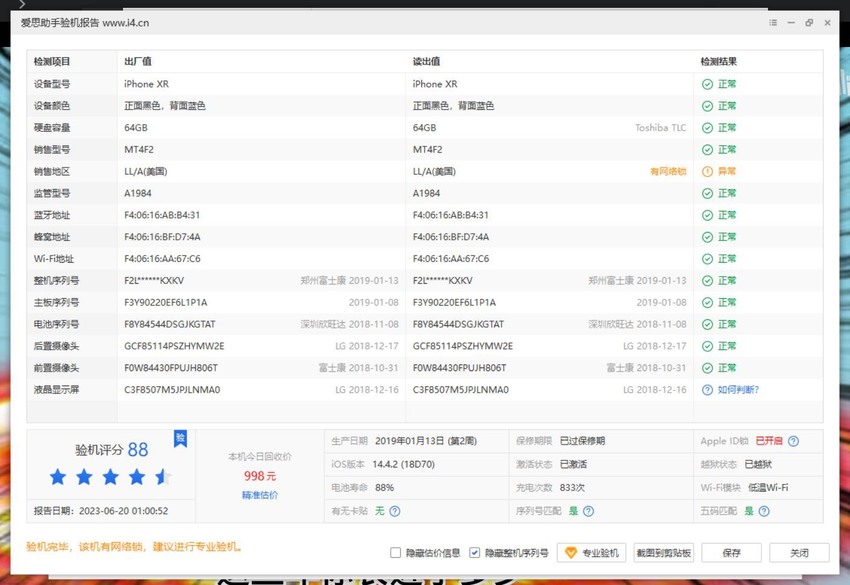
Task: Click the 低温Wi-Fi module value
Action: coord(768,487)
